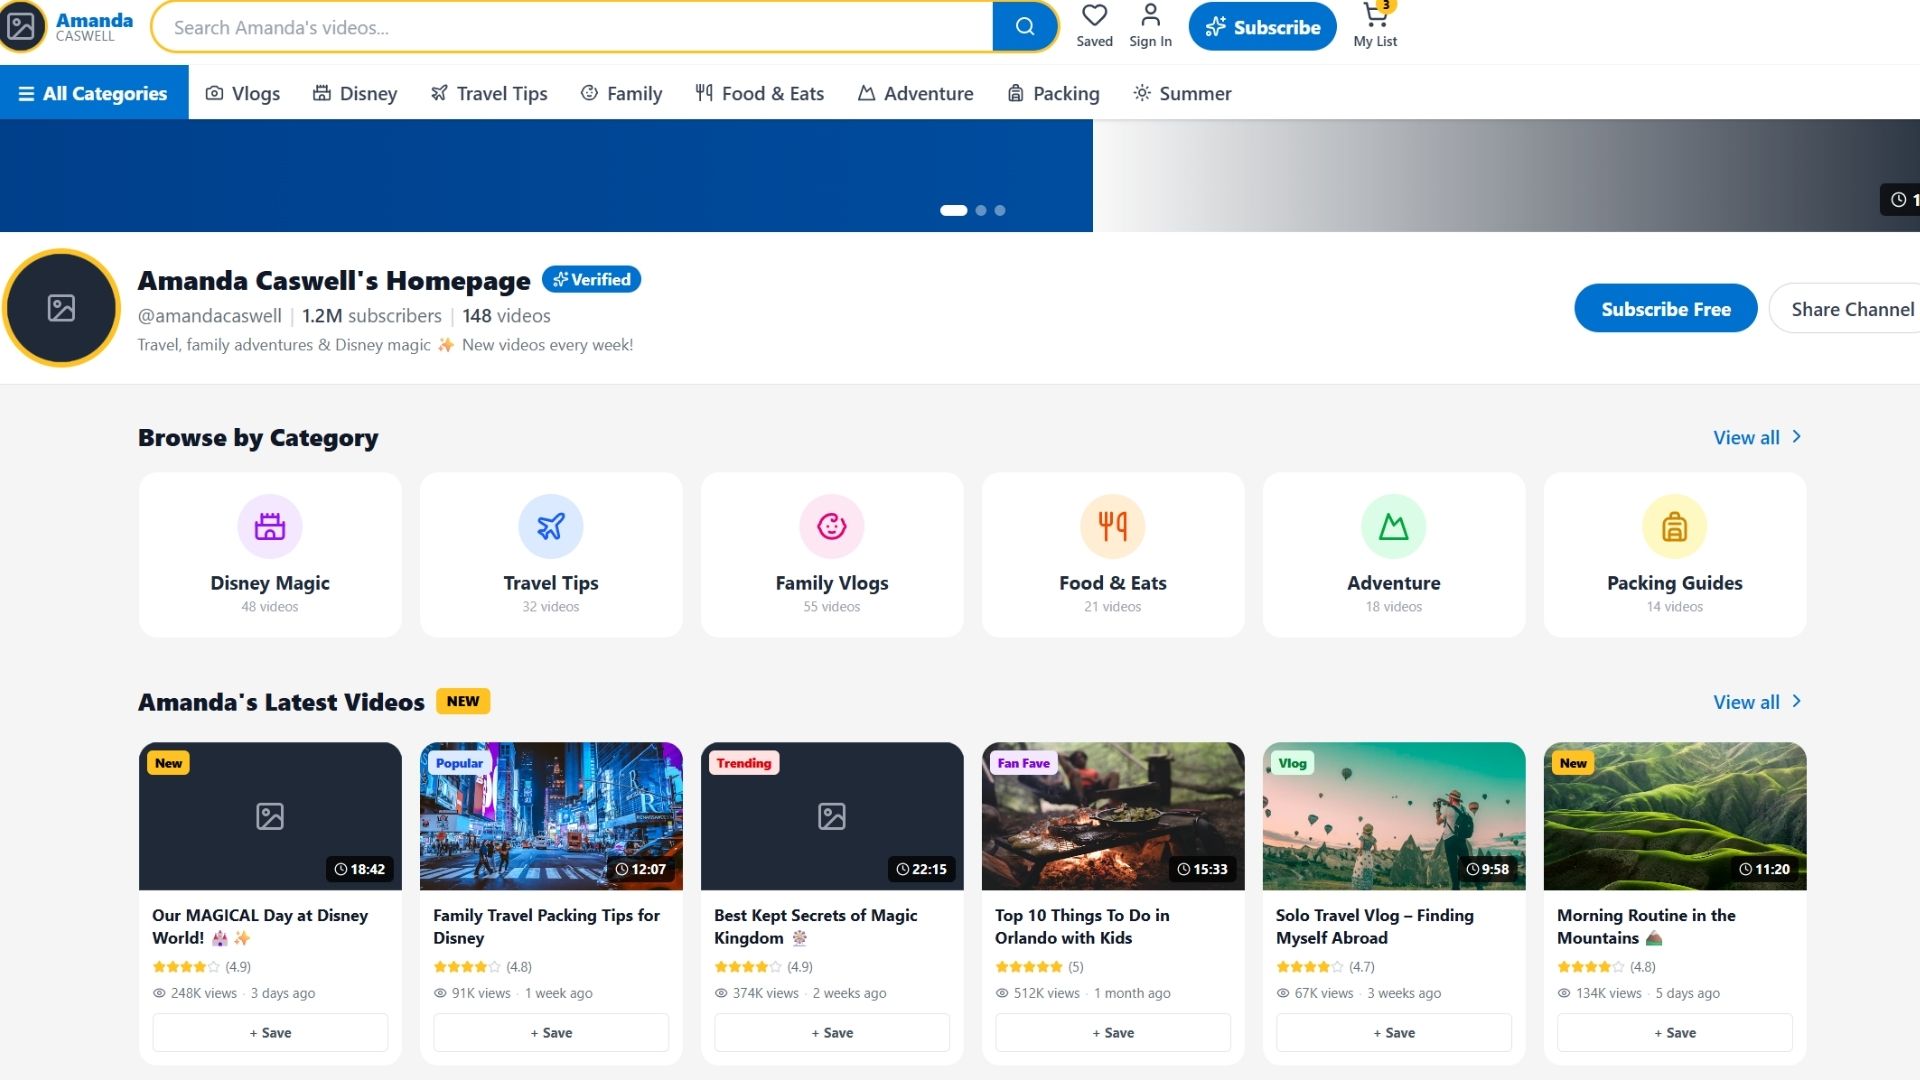Switch to the Family tab

(x=621, y=92)
